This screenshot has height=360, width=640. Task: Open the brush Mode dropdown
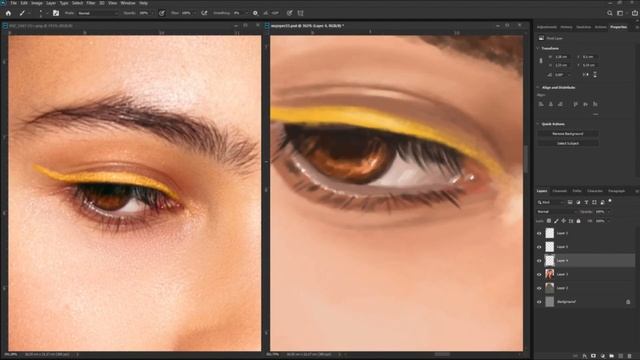click(98, 13)
